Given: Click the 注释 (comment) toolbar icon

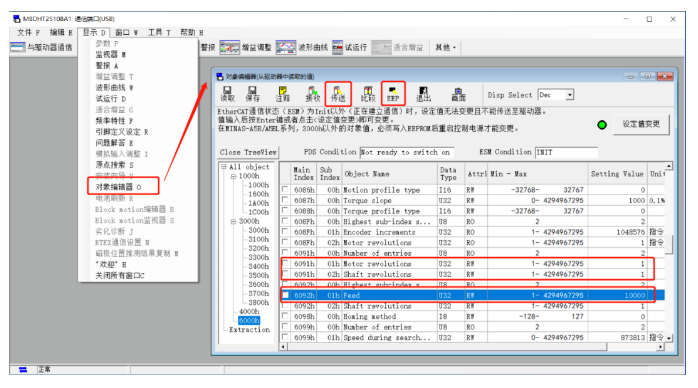Looking at the screenshot, I should tap(283, 94).
